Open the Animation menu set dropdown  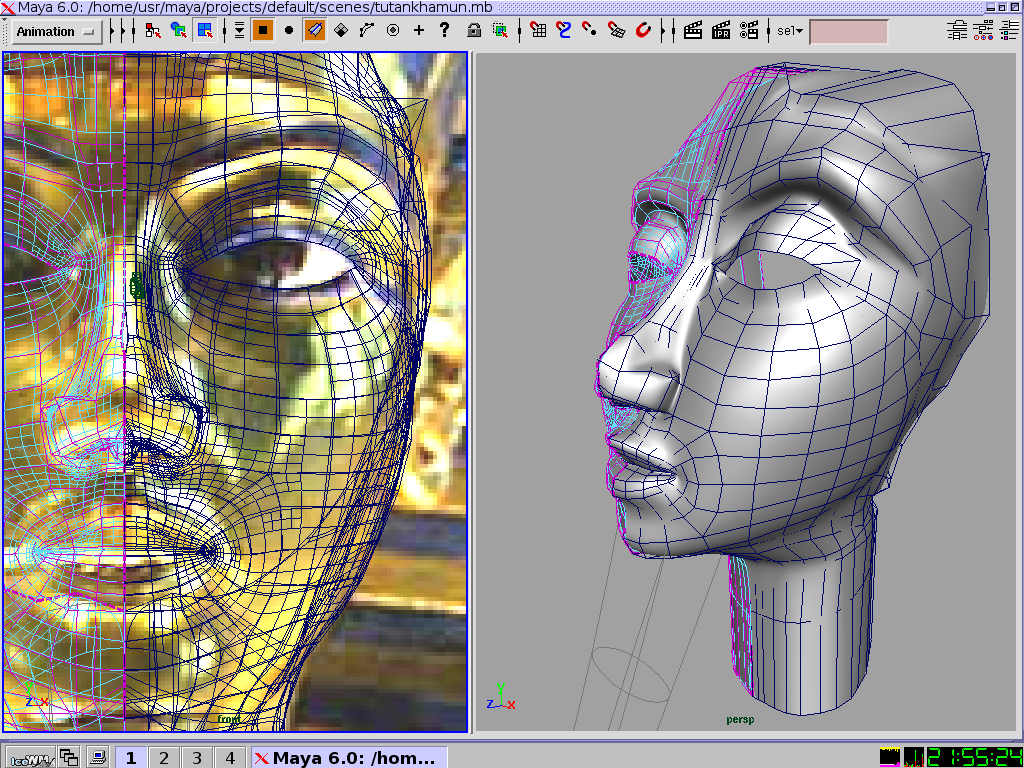[56, 31]
